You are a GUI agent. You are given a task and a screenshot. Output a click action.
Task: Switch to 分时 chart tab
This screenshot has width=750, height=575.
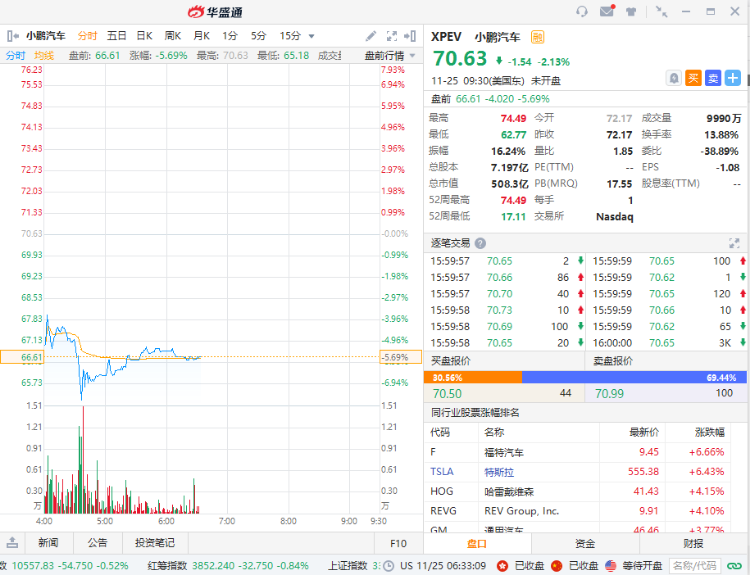[88, 36]
